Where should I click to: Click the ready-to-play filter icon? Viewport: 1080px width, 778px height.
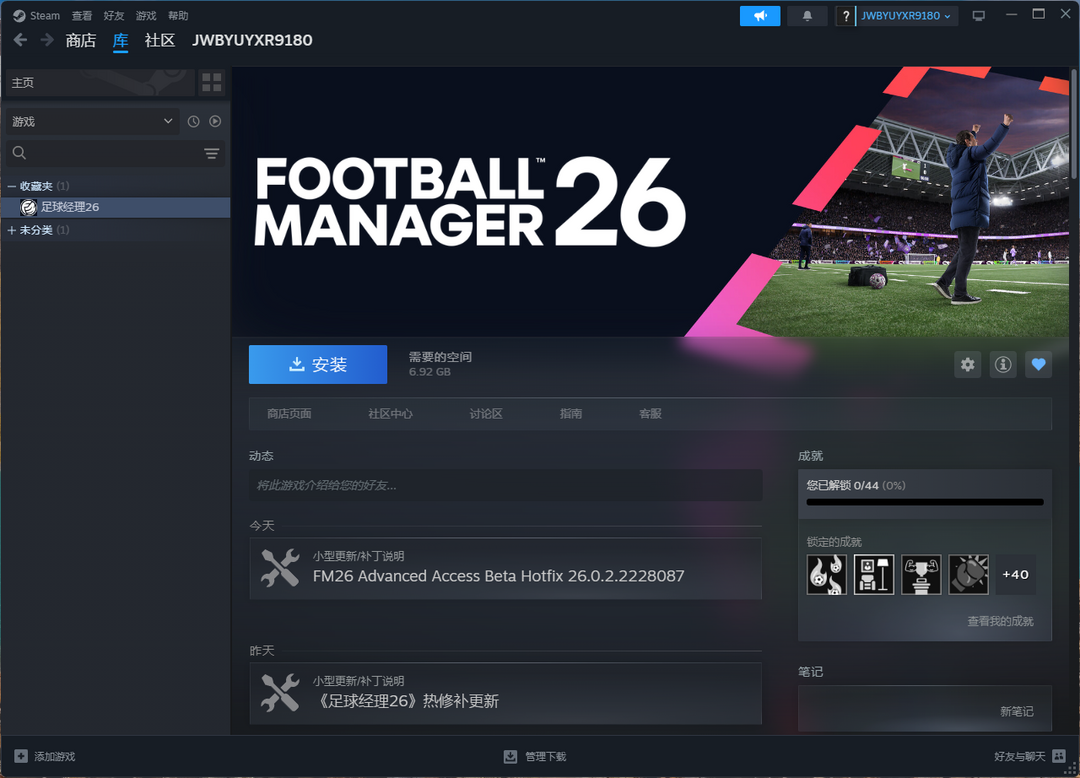(x=215, y=121)
